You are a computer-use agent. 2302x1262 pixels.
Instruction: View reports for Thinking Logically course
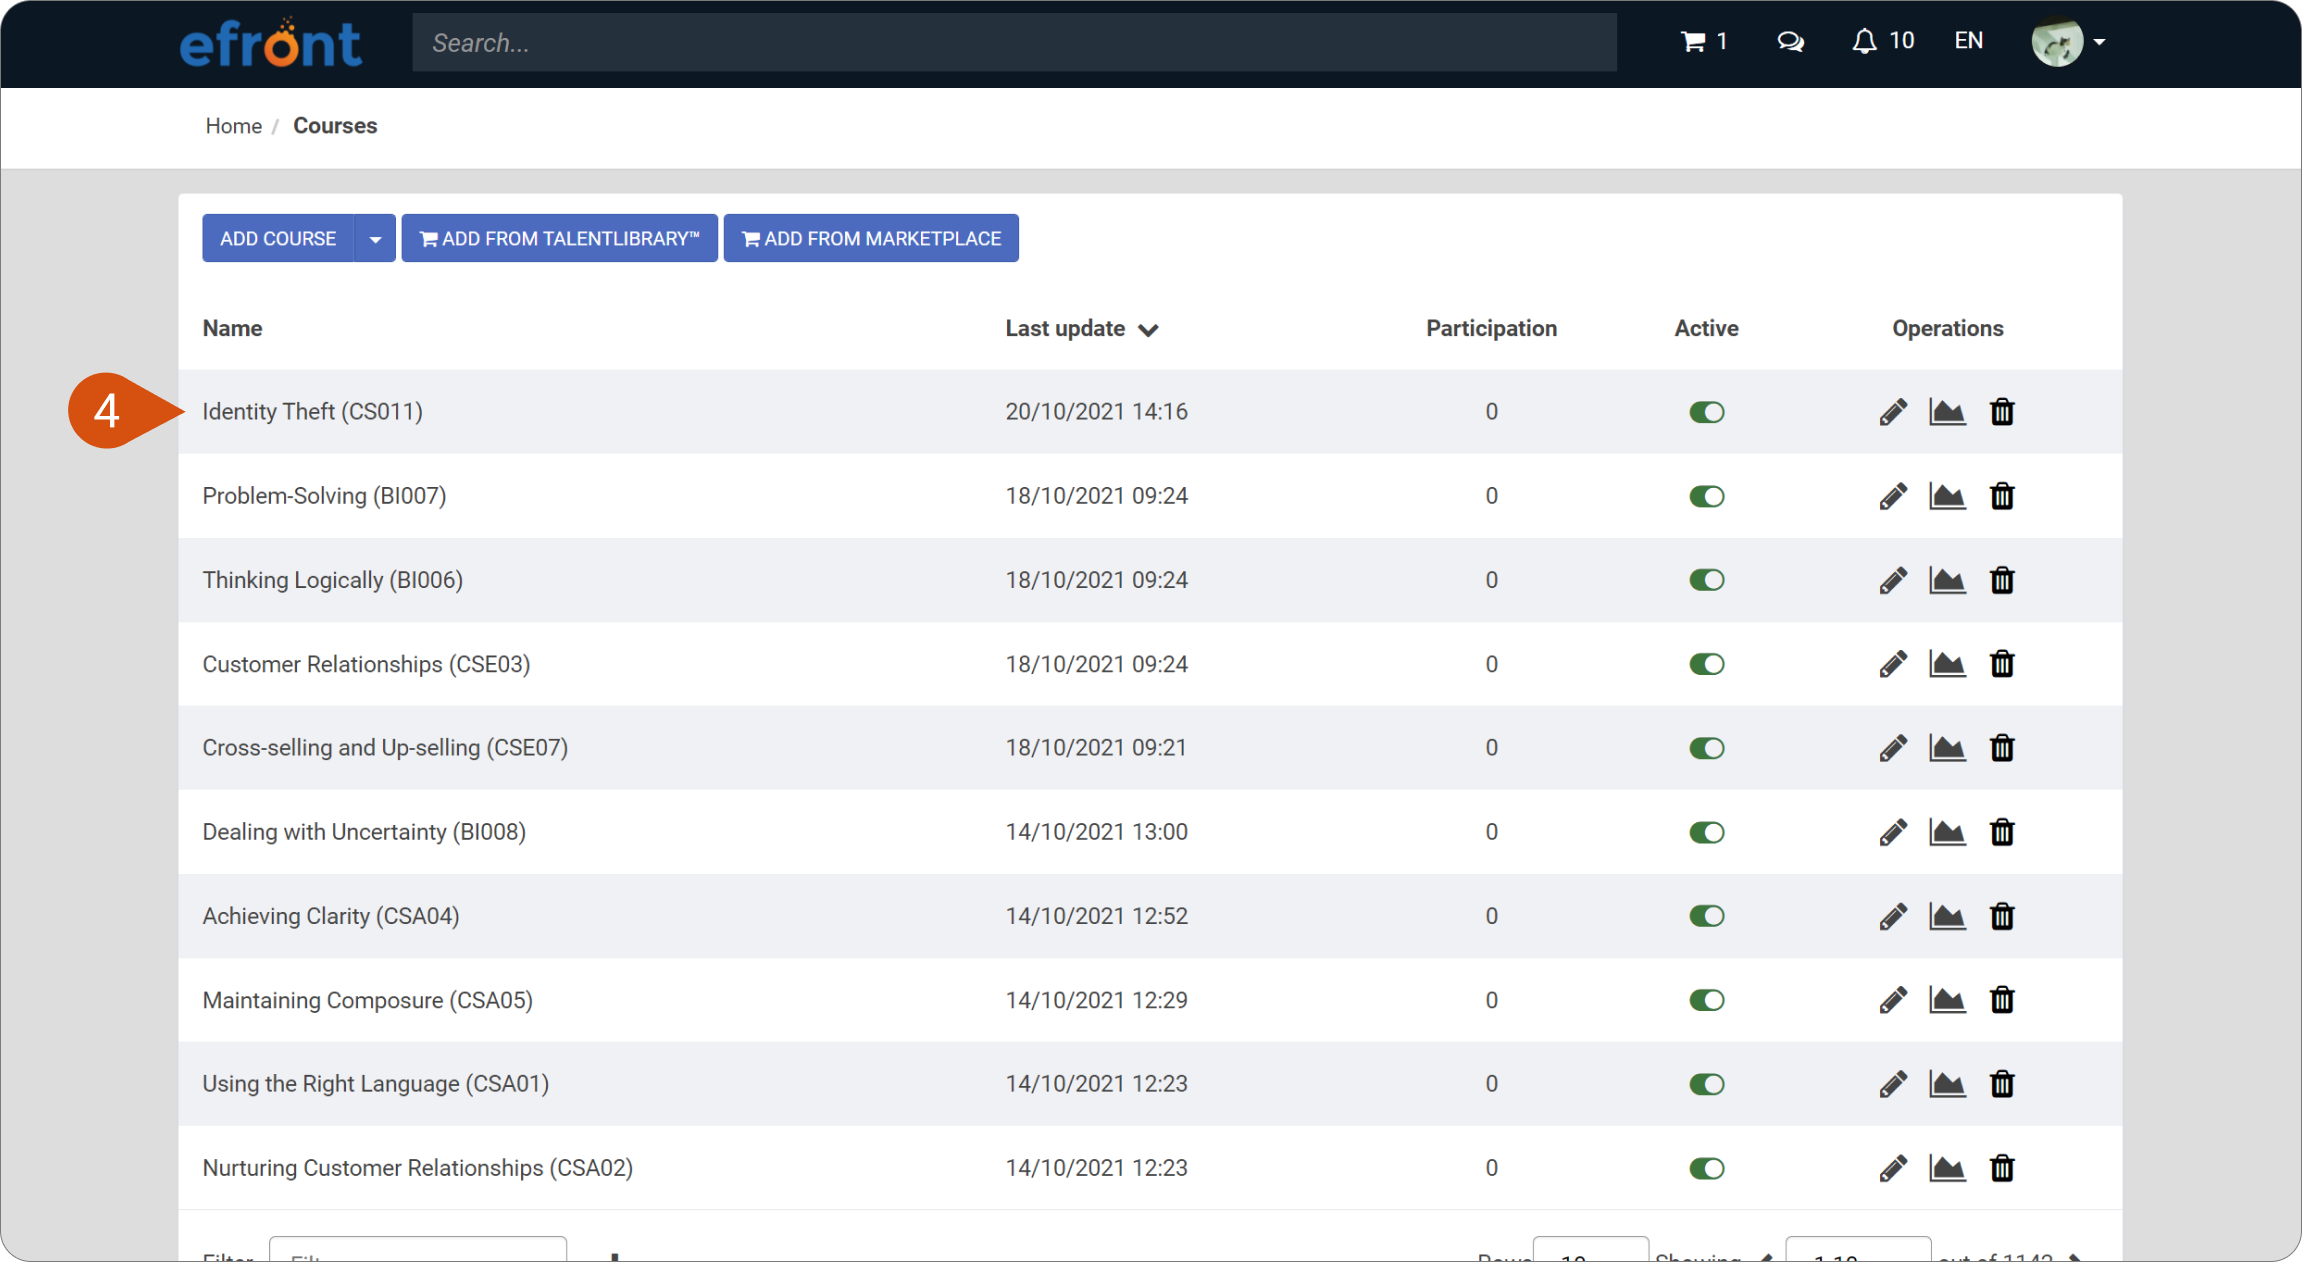[x=1947, y=580]
